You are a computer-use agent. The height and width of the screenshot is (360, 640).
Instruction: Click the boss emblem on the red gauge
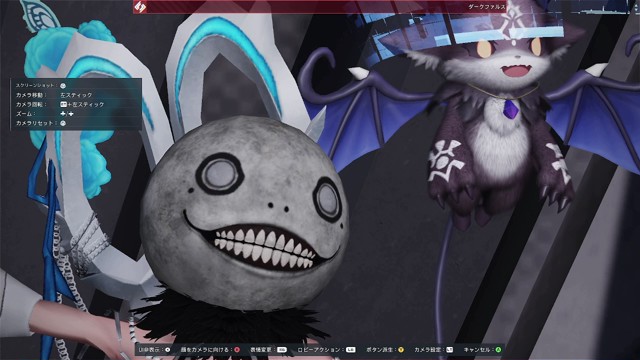(140, 7)
